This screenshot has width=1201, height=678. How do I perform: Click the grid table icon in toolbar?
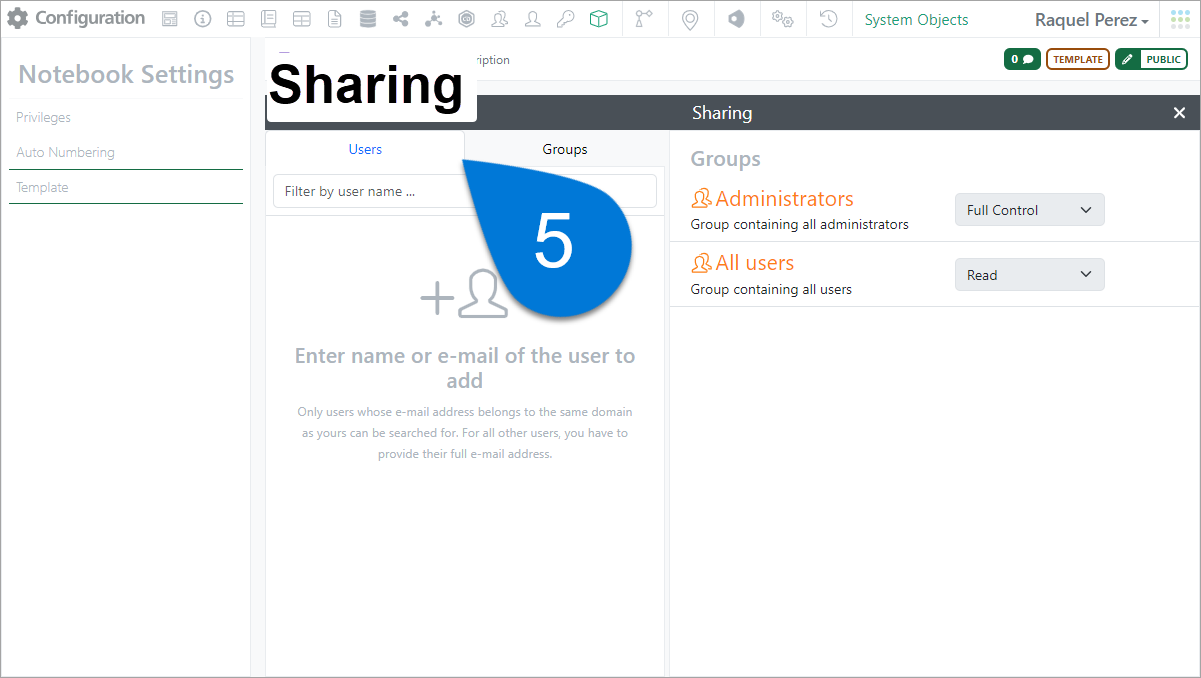pyautogui.click(x=301, y=19)
